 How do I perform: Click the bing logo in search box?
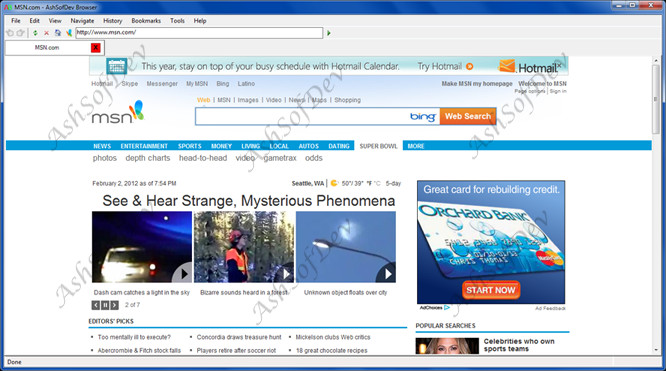pyautogui.click(x=423, y=116)
